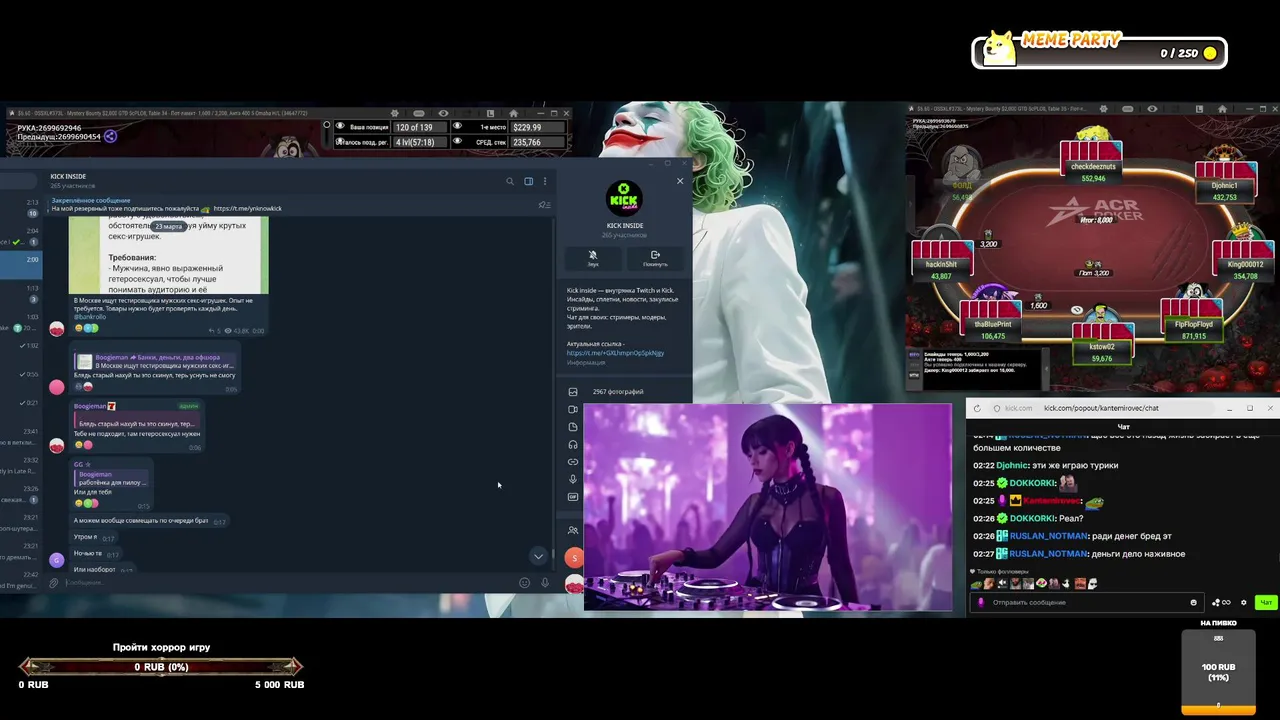Screen dimensions: 1280x720
Task: Click the share hand icon in poker table
Action: pos(110,136)
